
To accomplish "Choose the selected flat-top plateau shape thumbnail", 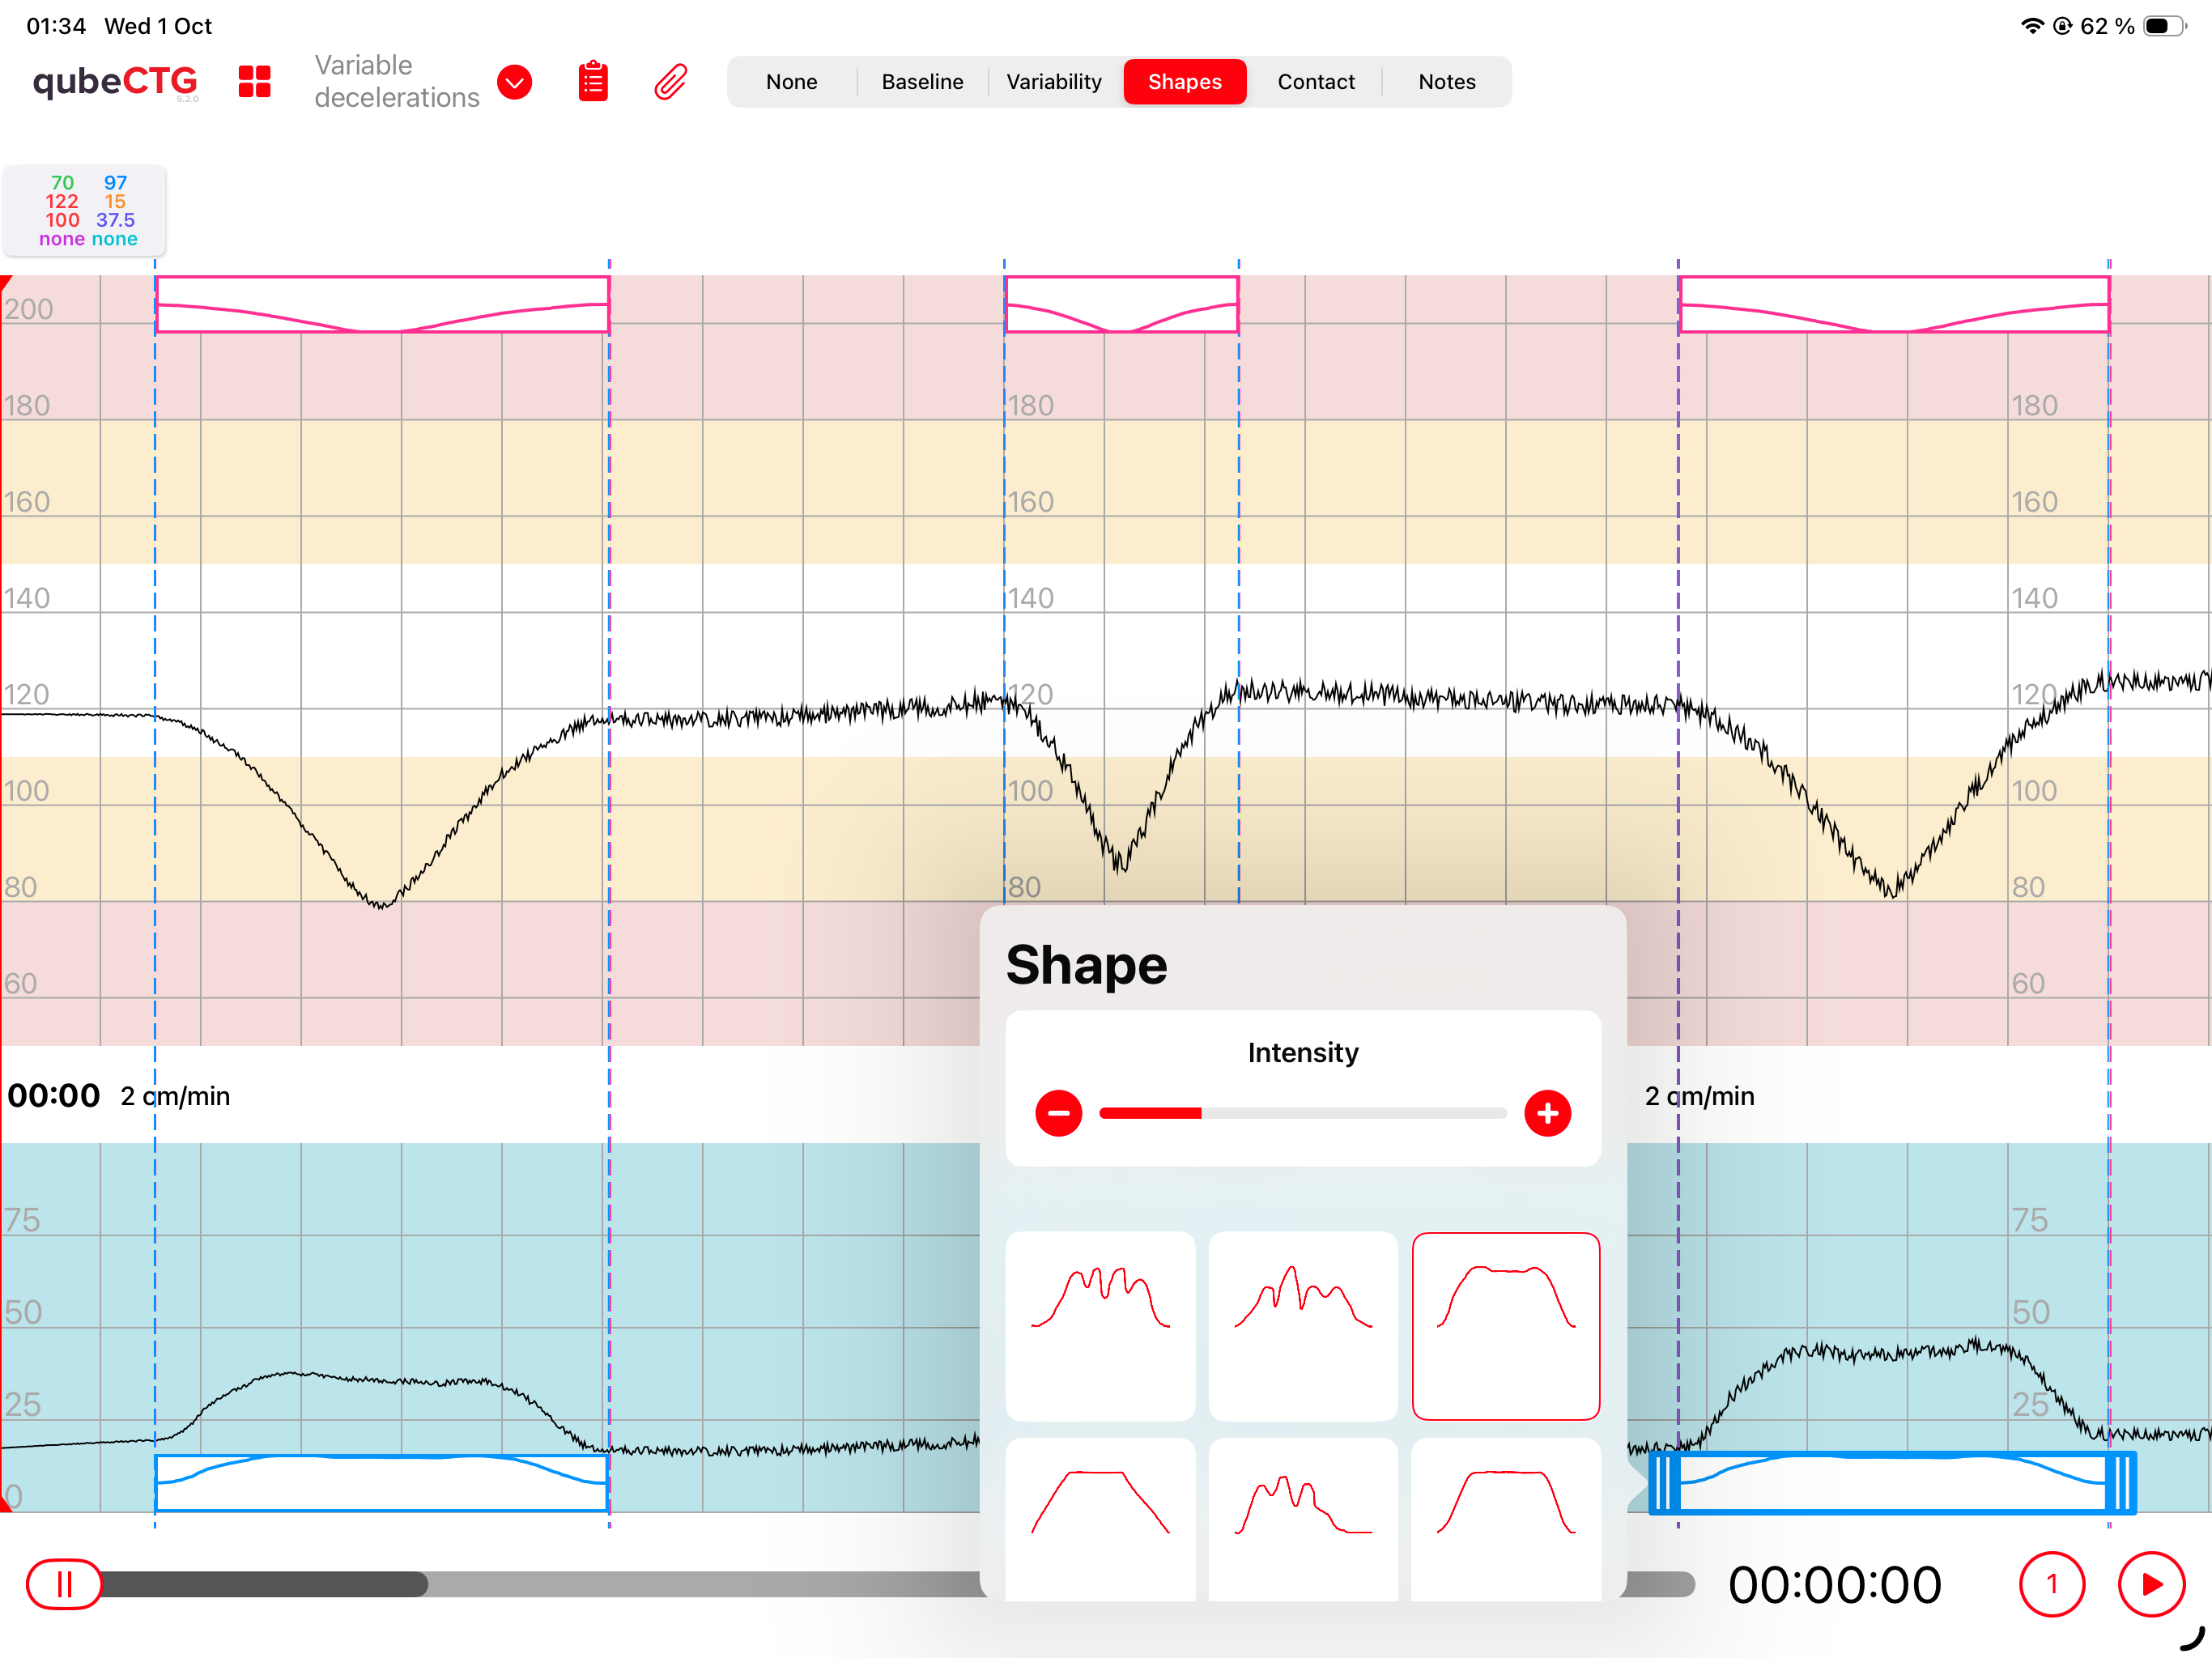I will [x=1506, y=1325].
